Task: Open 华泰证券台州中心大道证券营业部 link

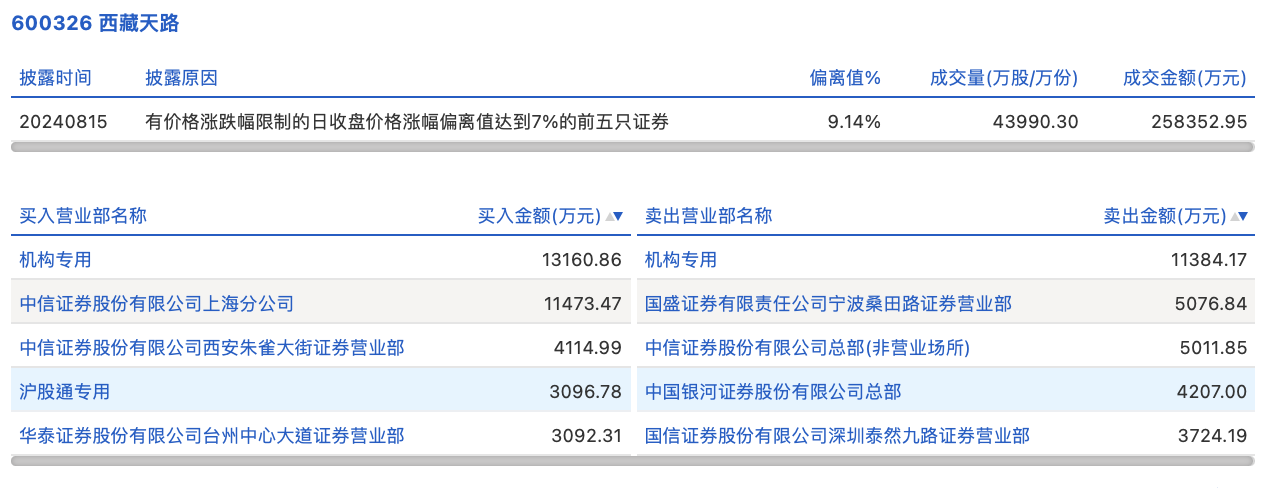Action: 212,436
